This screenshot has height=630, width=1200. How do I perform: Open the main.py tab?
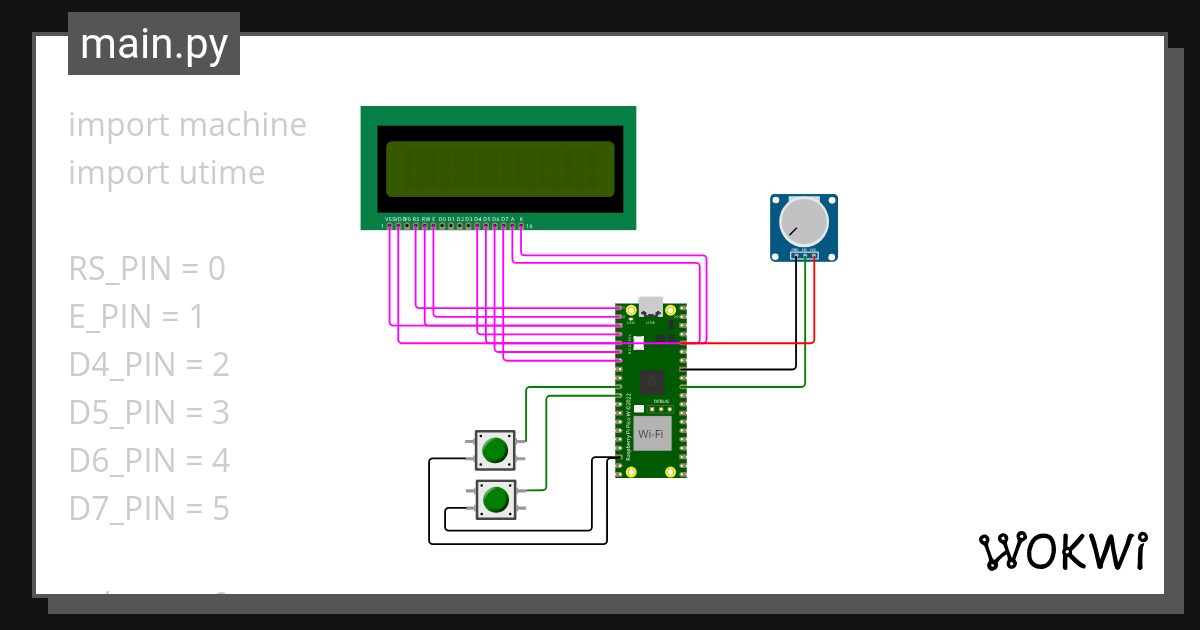[153, 43]
